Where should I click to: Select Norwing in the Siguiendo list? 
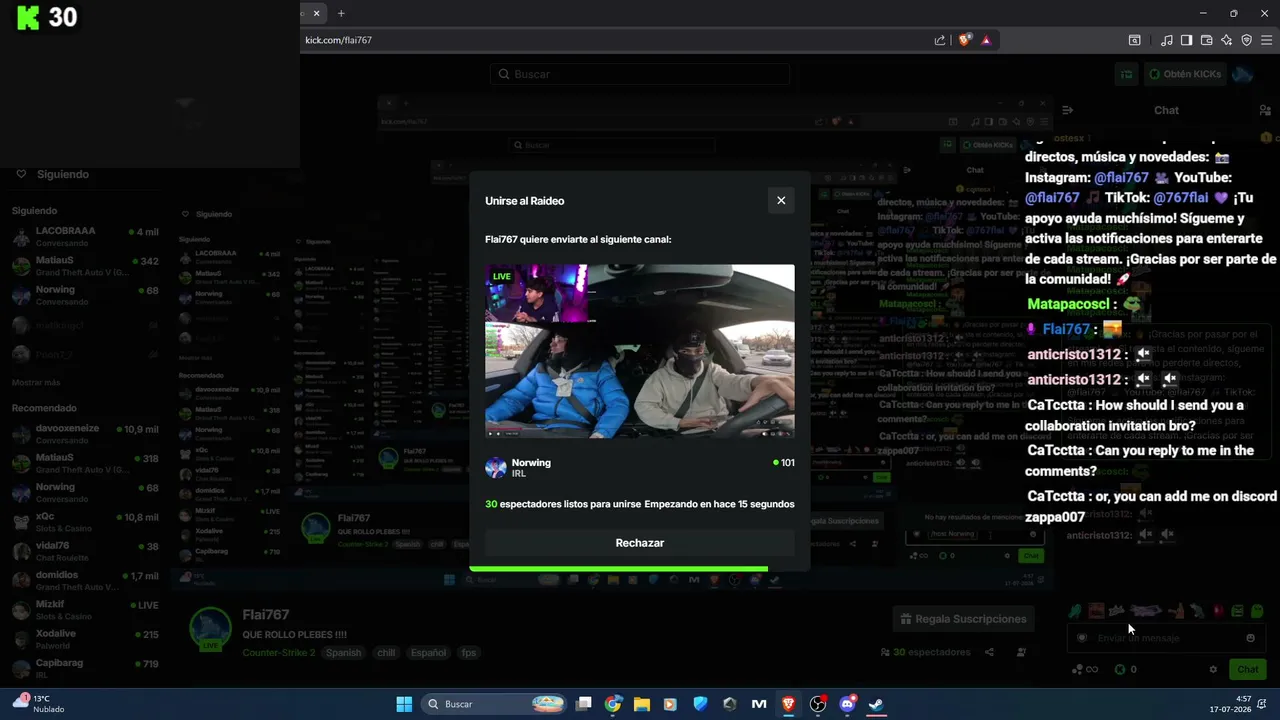[85, 295]
